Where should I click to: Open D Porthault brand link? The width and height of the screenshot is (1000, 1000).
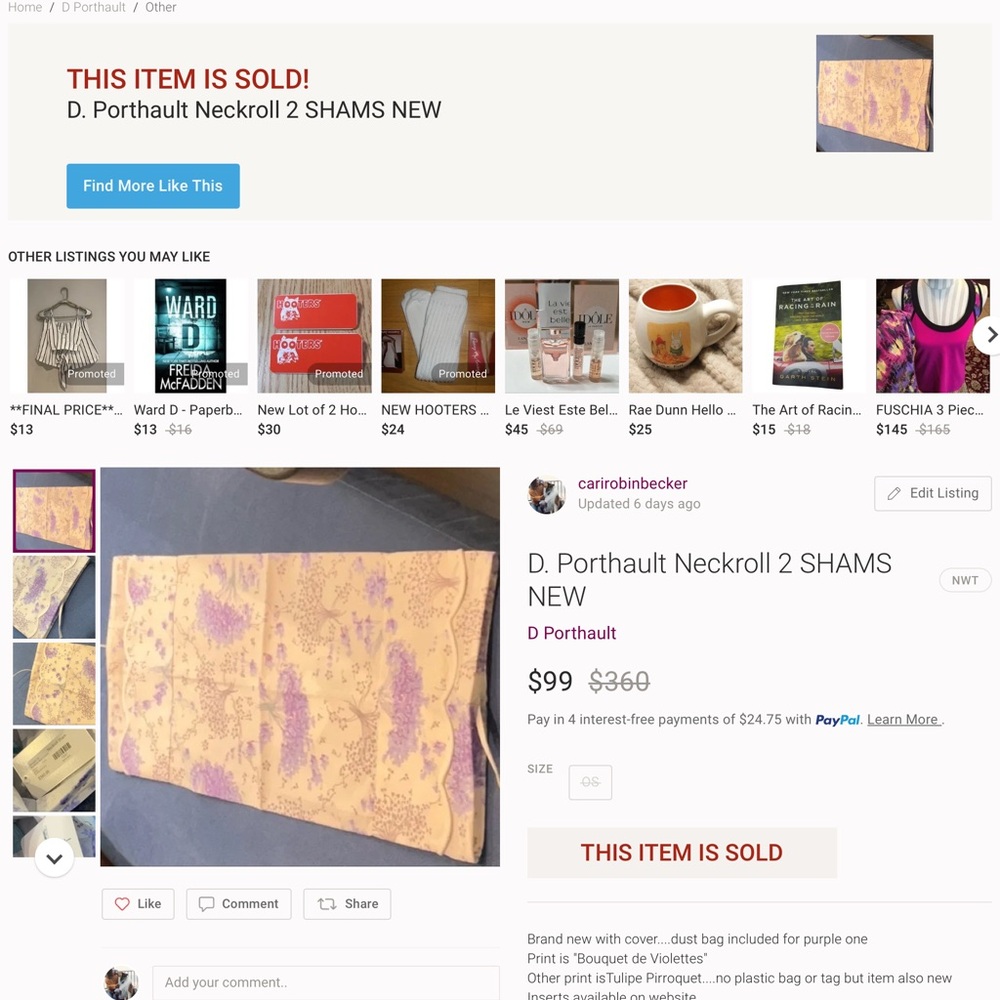[x=571, y=633]
